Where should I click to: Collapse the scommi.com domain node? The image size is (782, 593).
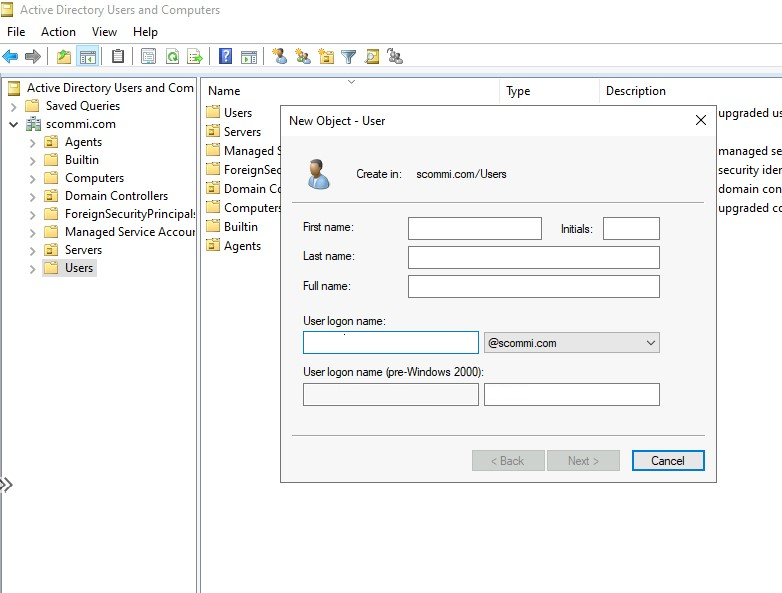[x=13, y=124]
